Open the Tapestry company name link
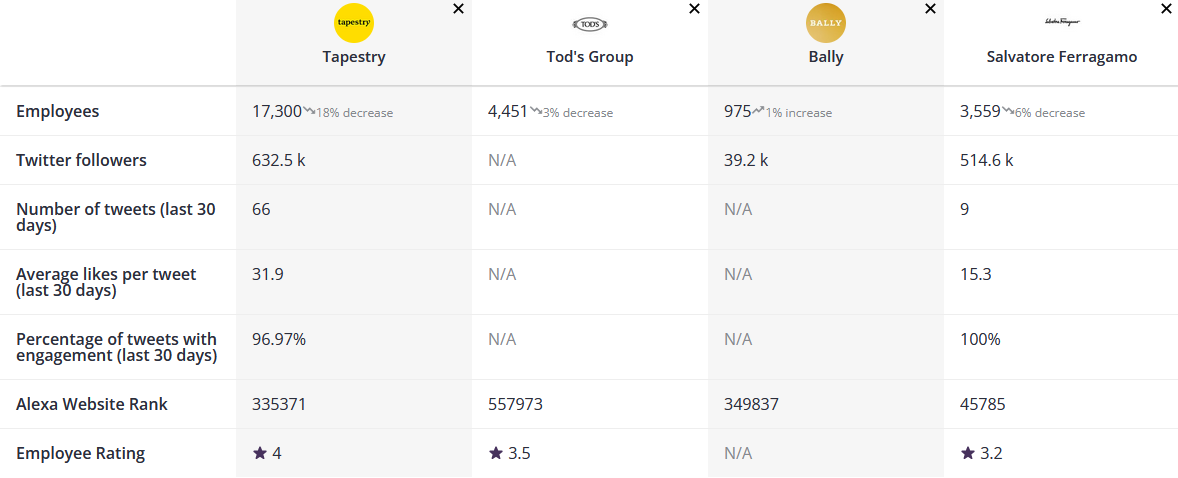The image size is (1178, 478). [x=354, y=57]
